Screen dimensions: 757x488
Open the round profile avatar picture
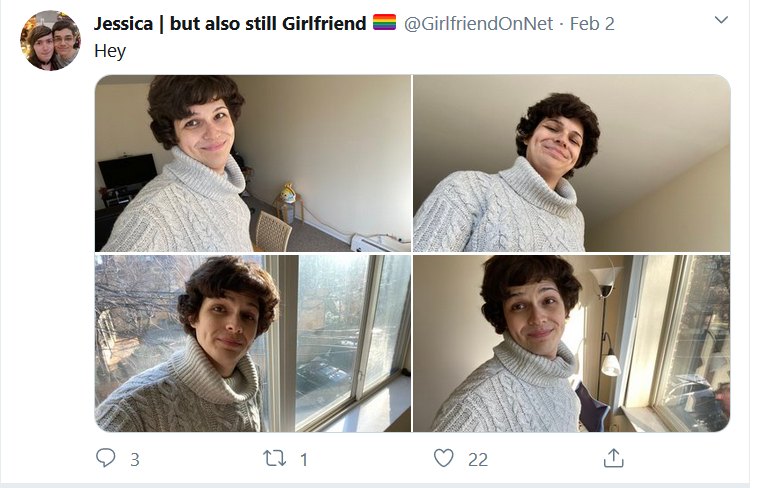point(50,41)
